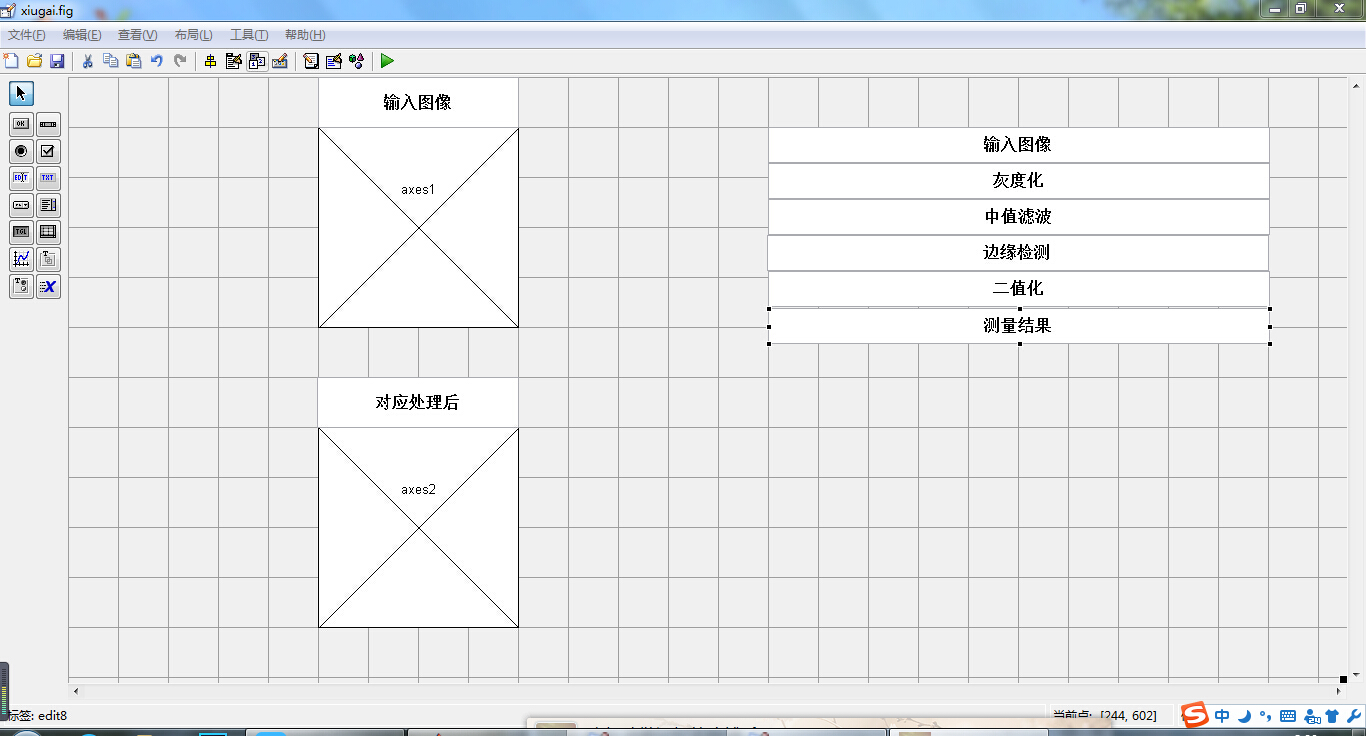Choose the Toggle Button component tool
This screenshot has width=1366, height=736.
point(21,232)
